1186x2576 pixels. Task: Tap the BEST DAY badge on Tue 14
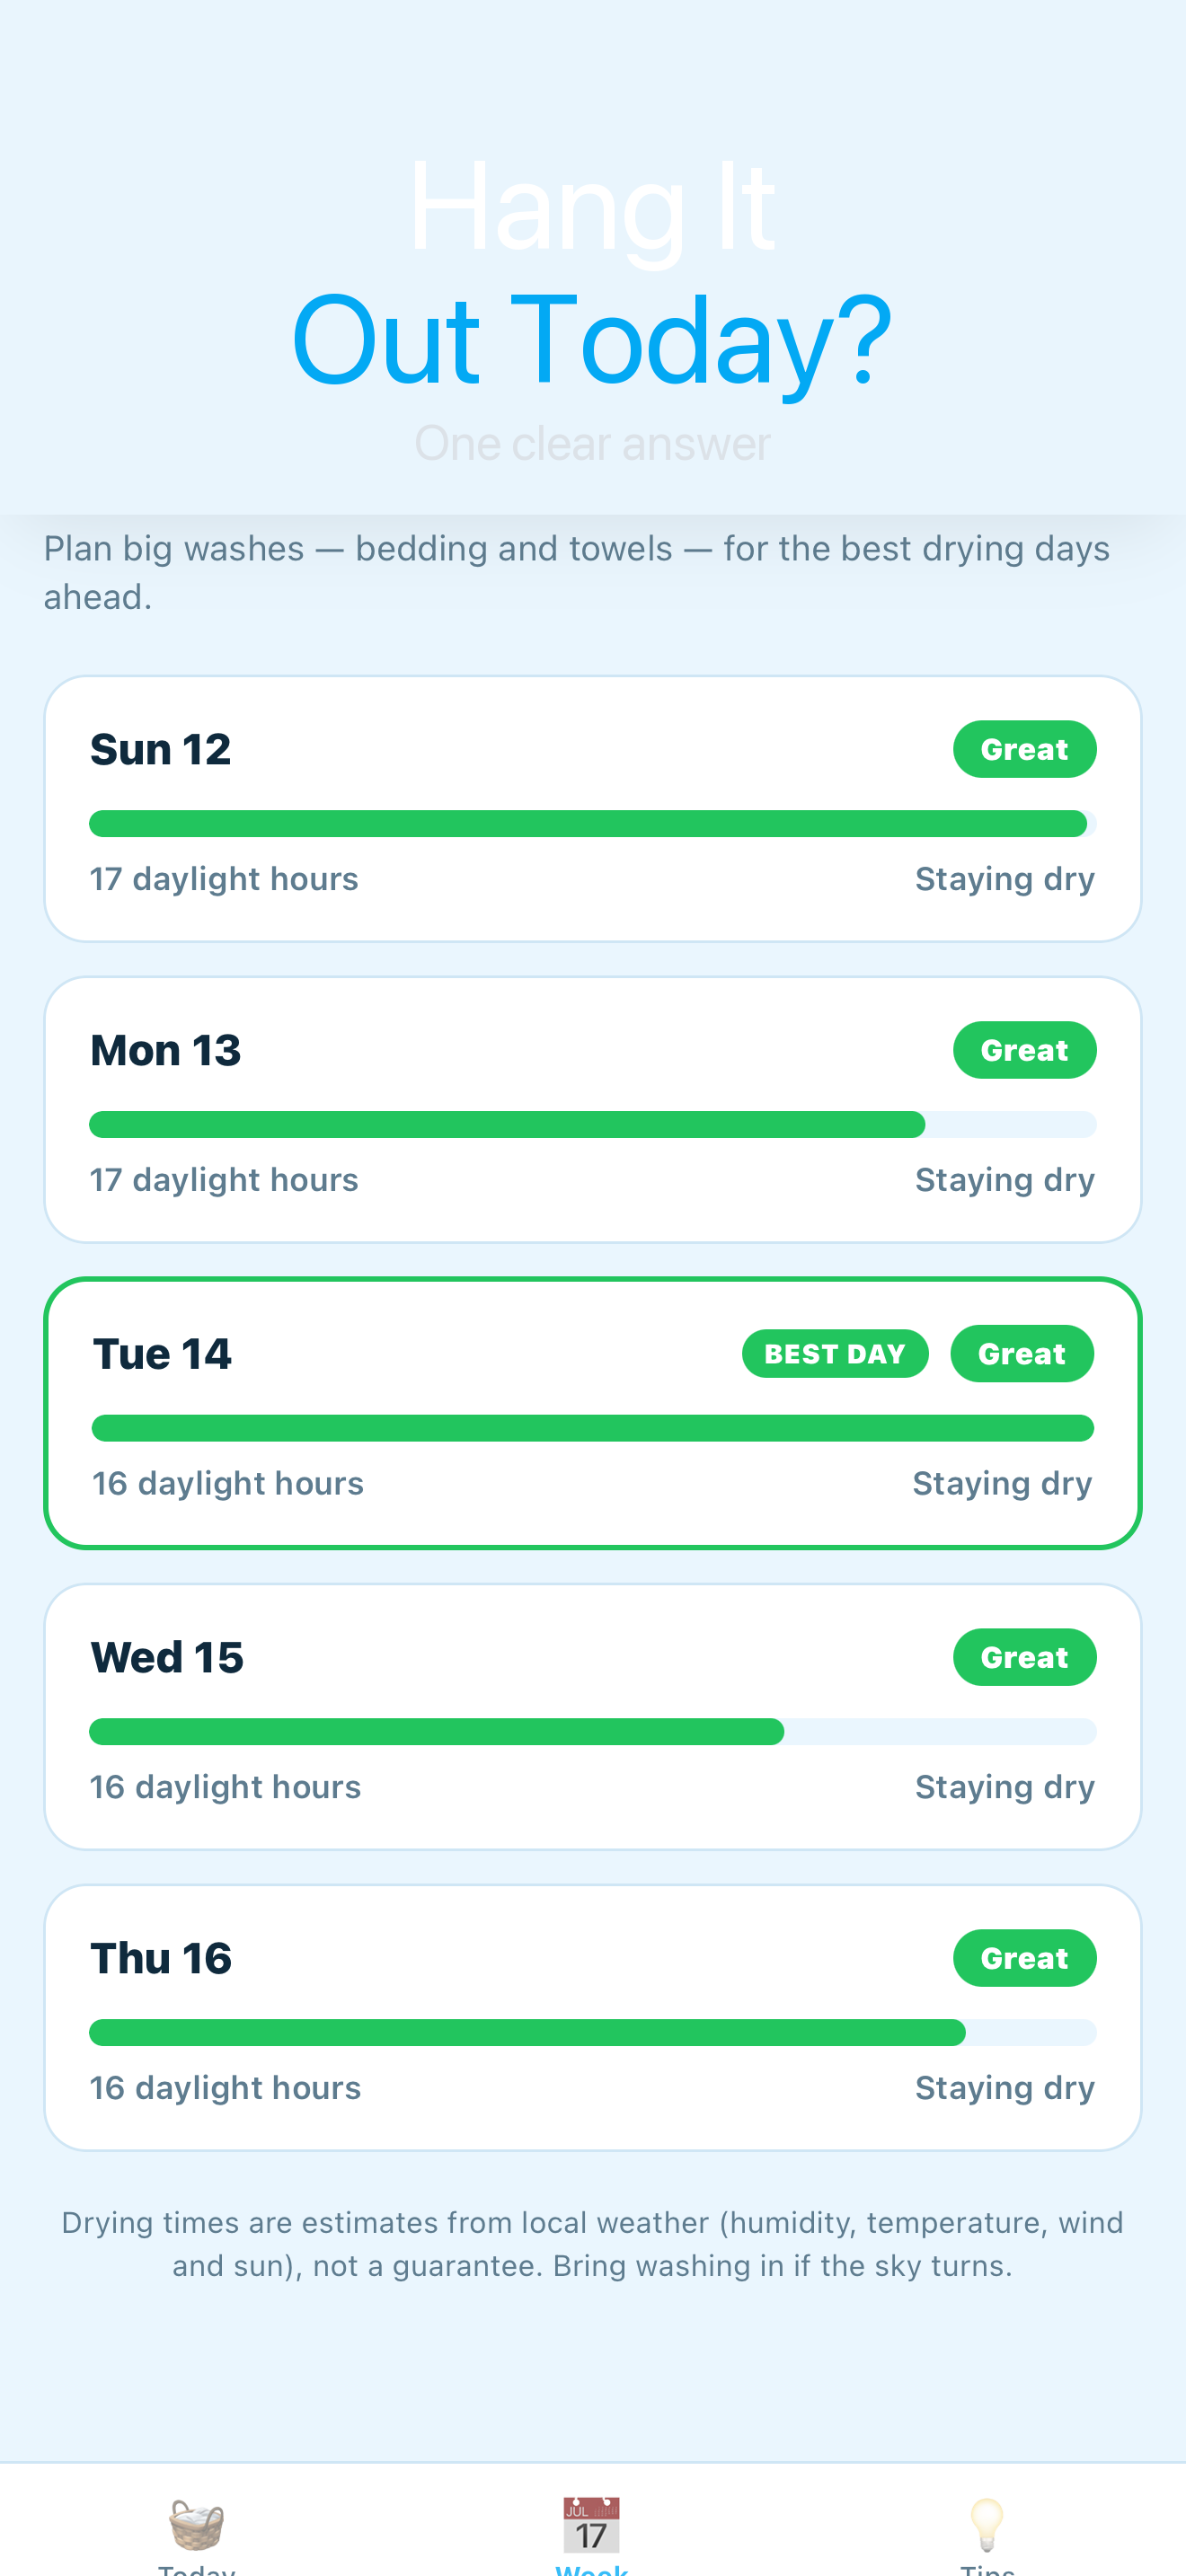835,1353
